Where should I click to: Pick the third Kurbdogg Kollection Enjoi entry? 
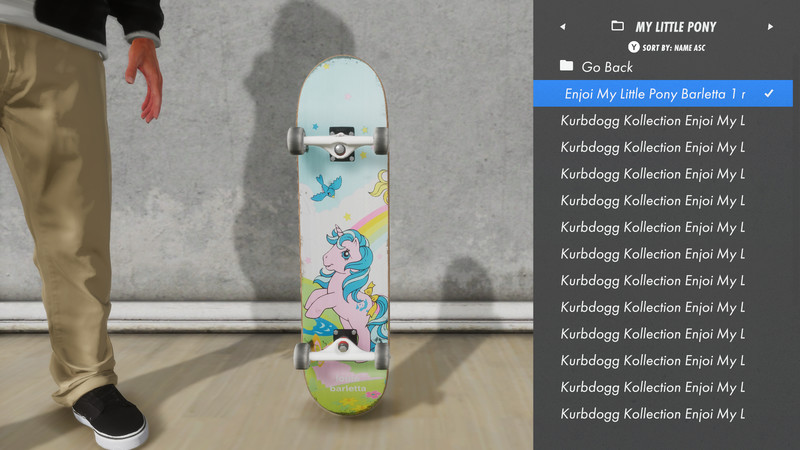click(x=663, y=173)
